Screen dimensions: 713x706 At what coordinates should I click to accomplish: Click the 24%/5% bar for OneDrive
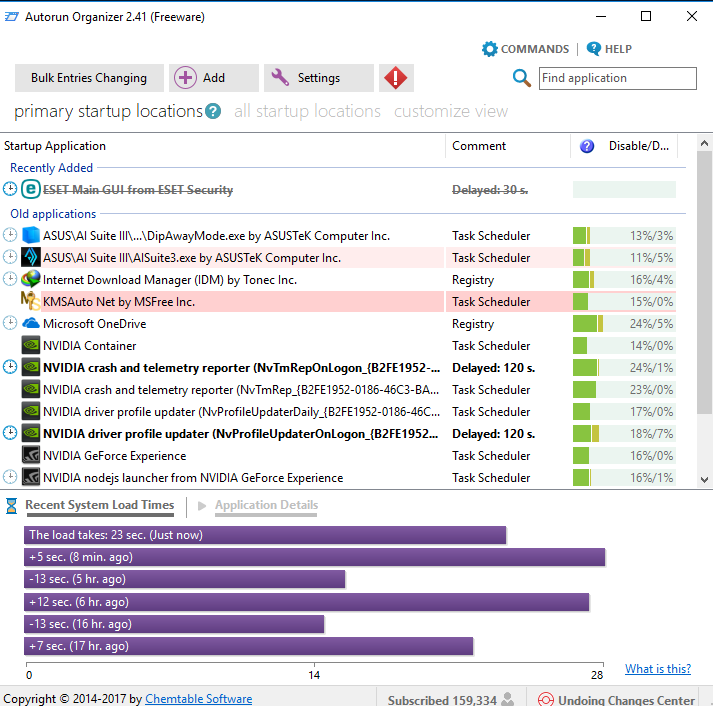[x=624, y=324]
